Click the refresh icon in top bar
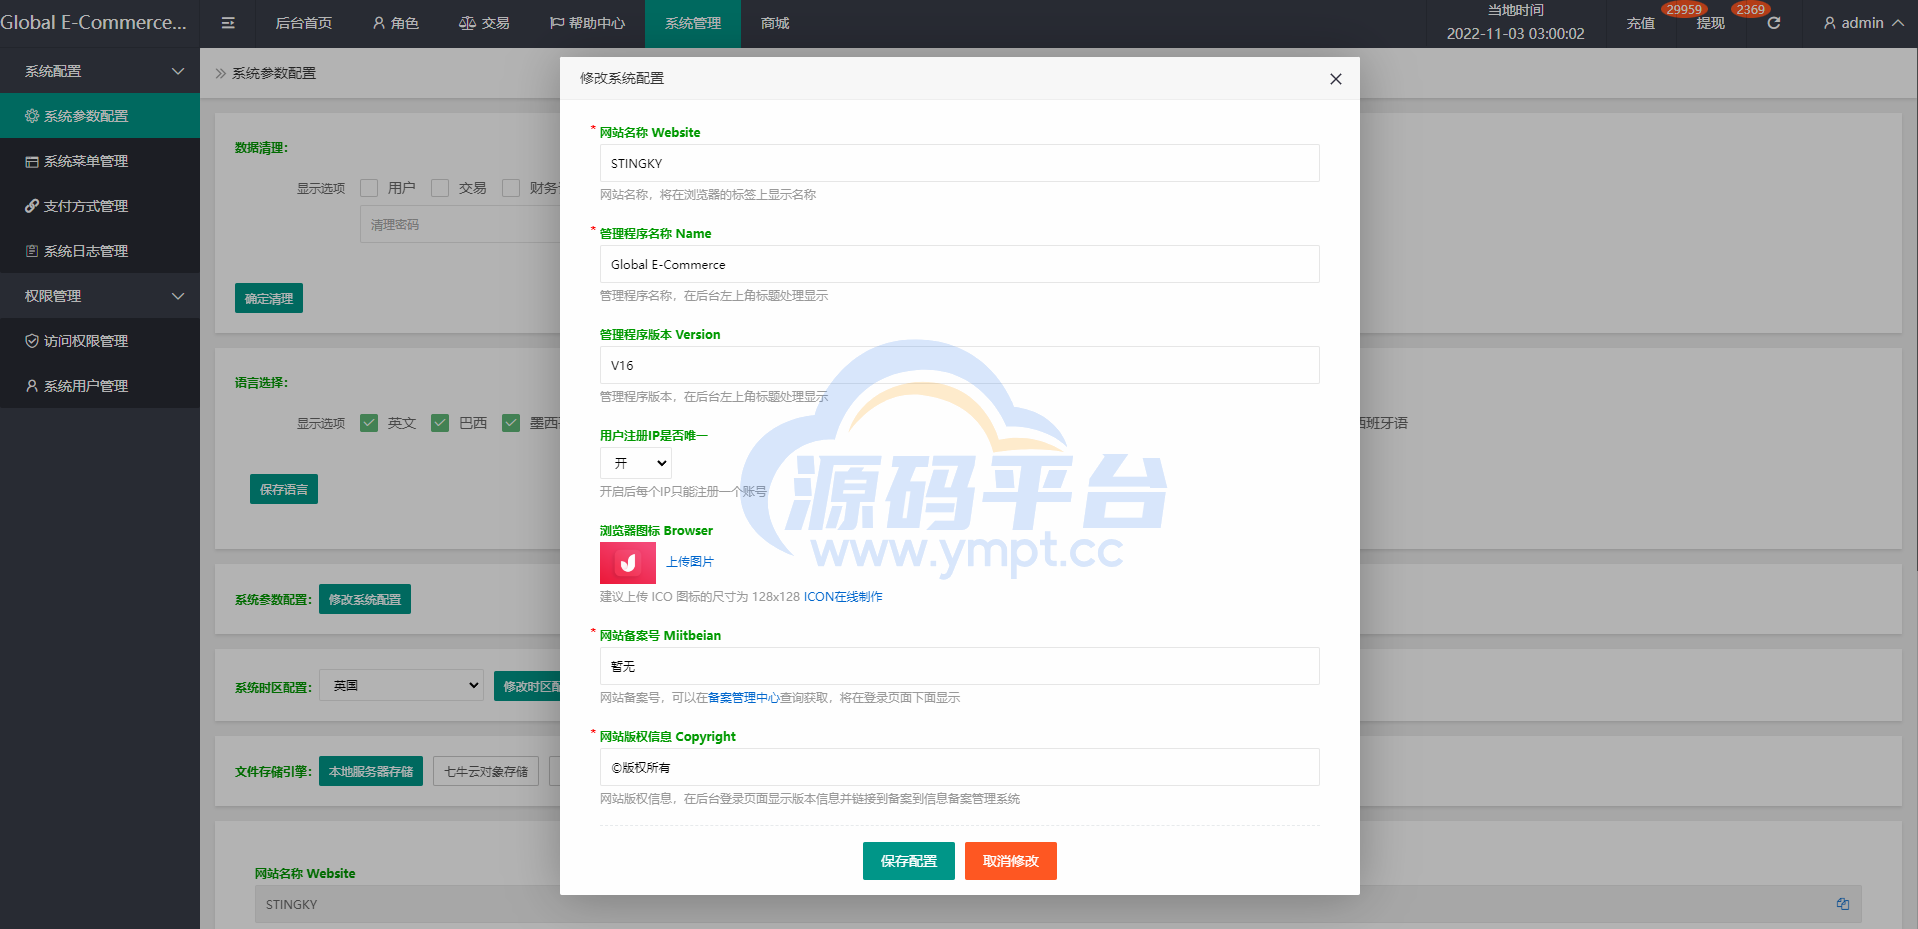Viewport: 1918px width, 929px height. tap(1773, 23)
